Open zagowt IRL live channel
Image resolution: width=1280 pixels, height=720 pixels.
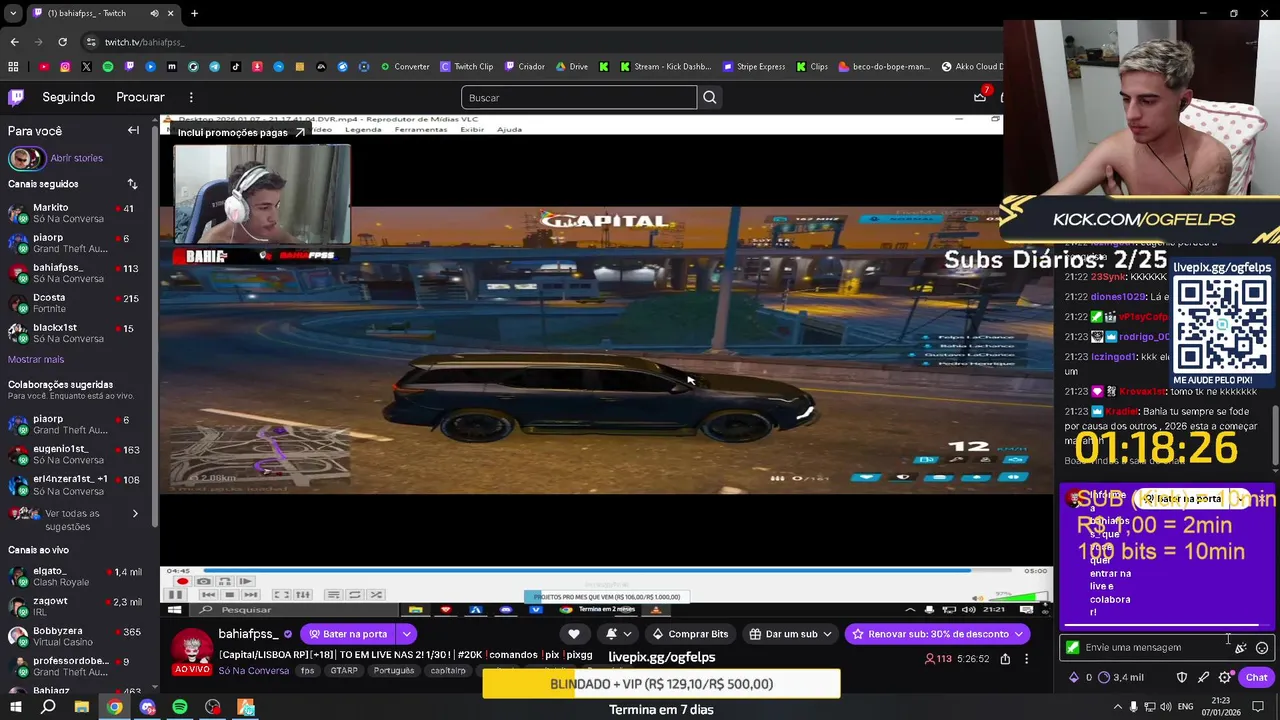tap(75, 607)
